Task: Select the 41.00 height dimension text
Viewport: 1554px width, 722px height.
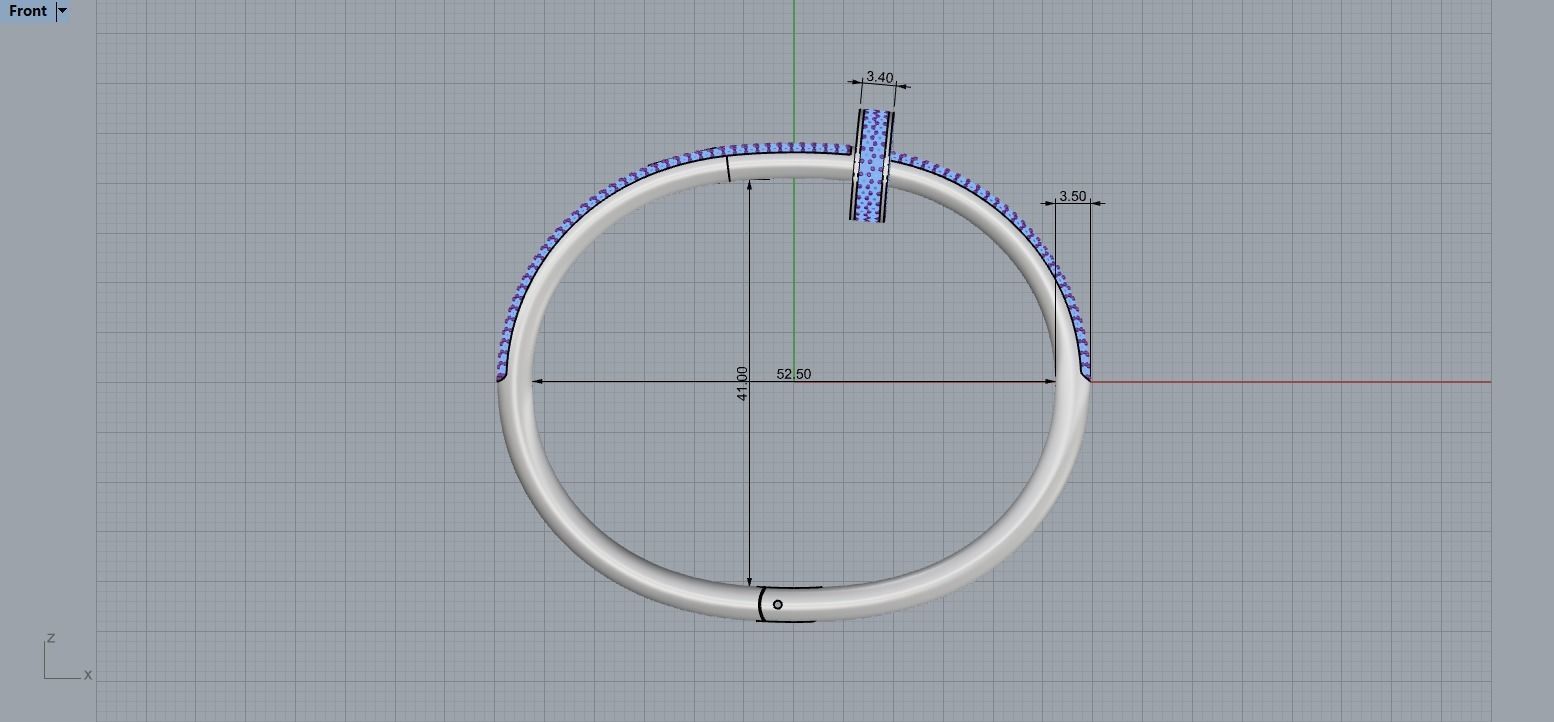Action: point(742,384)
